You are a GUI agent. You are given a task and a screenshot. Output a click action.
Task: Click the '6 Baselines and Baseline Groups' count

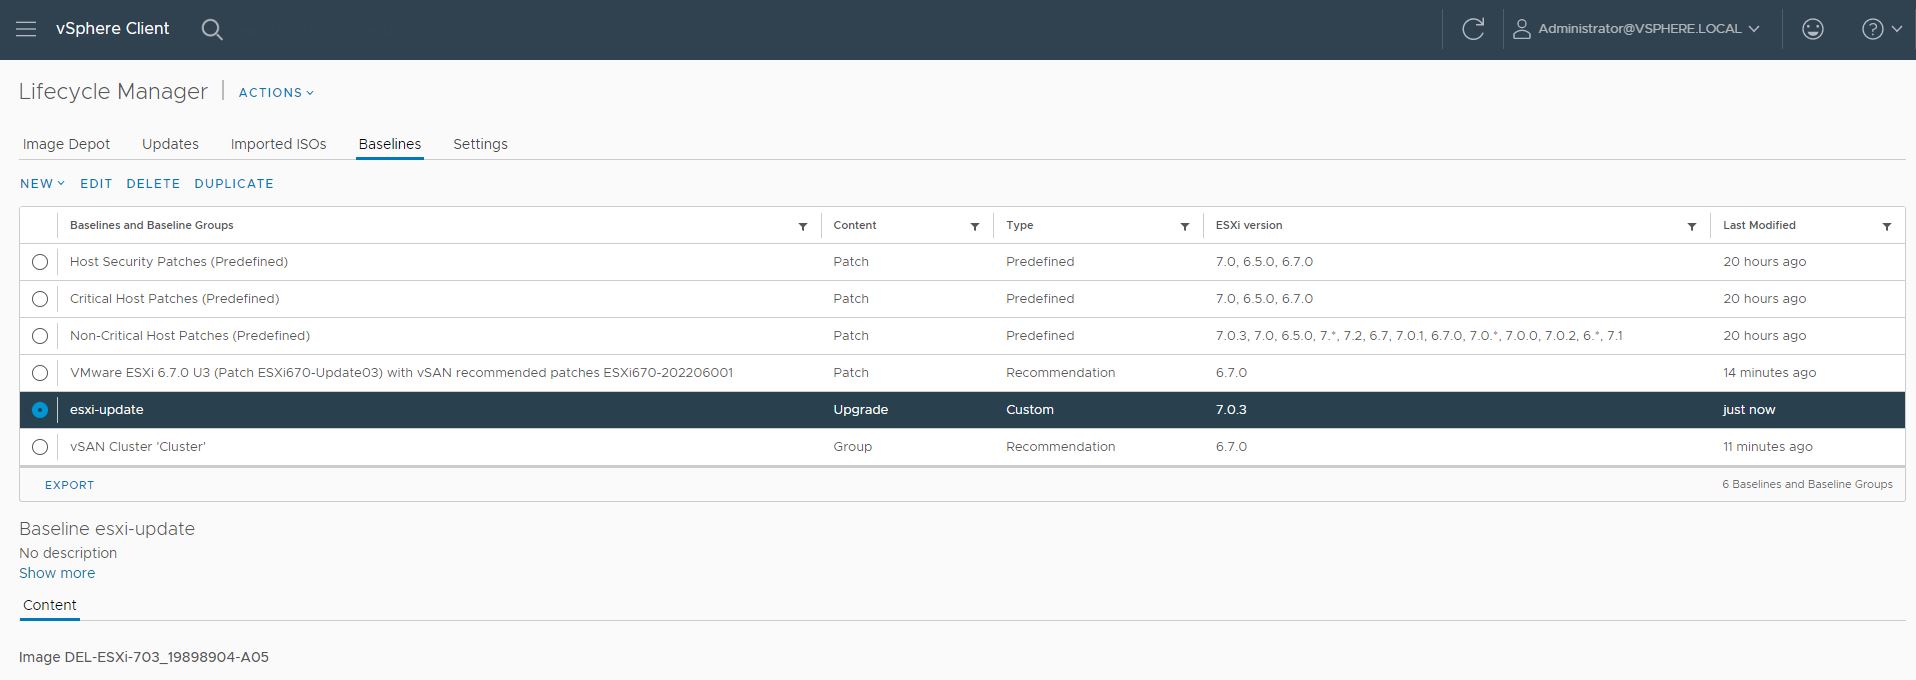[x=1807, y=484]
